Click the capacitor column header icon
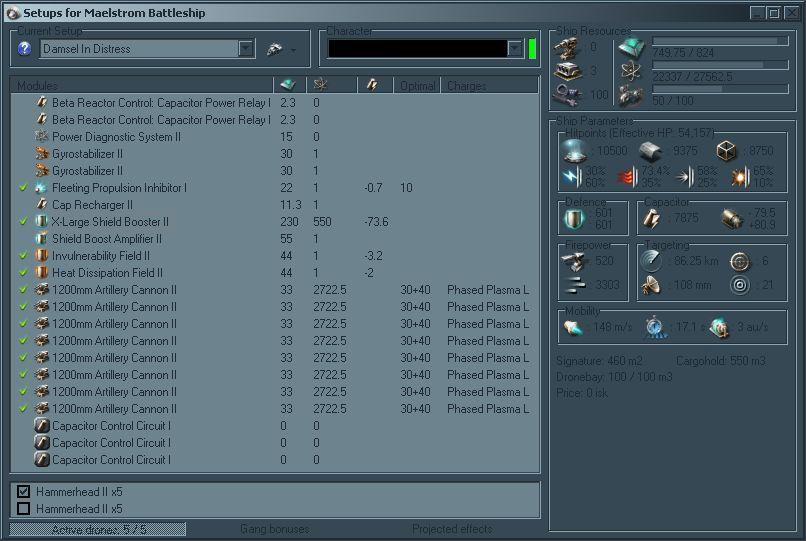 [x=372, y=84]
